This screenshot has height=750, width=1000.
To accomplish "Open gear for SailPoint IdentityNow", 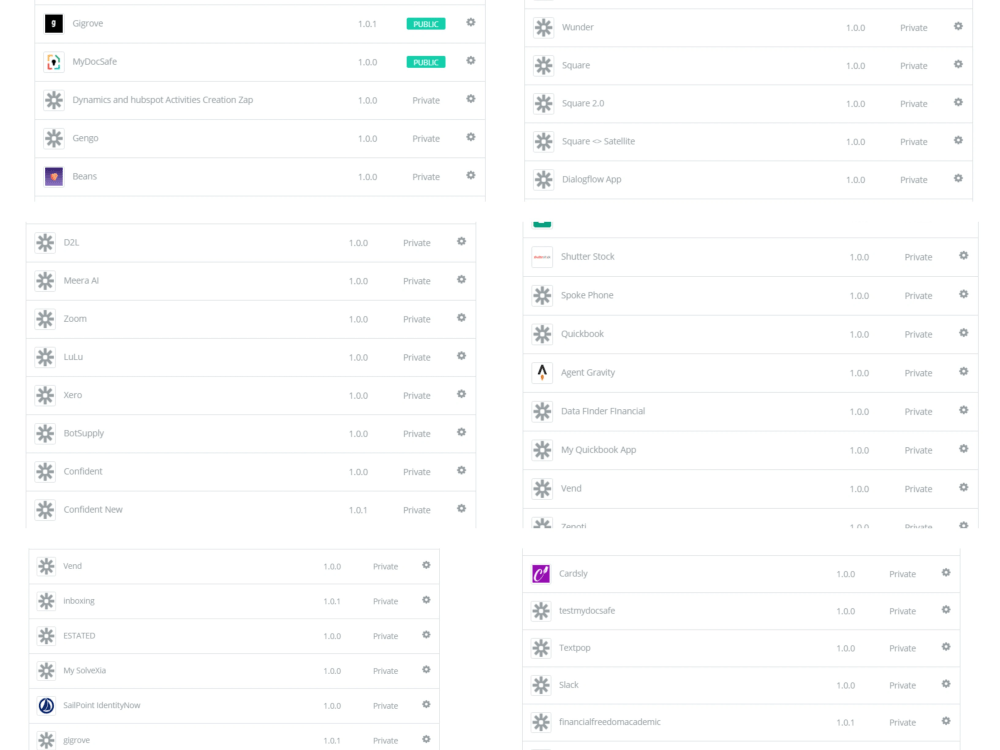I will coord(426,705).
